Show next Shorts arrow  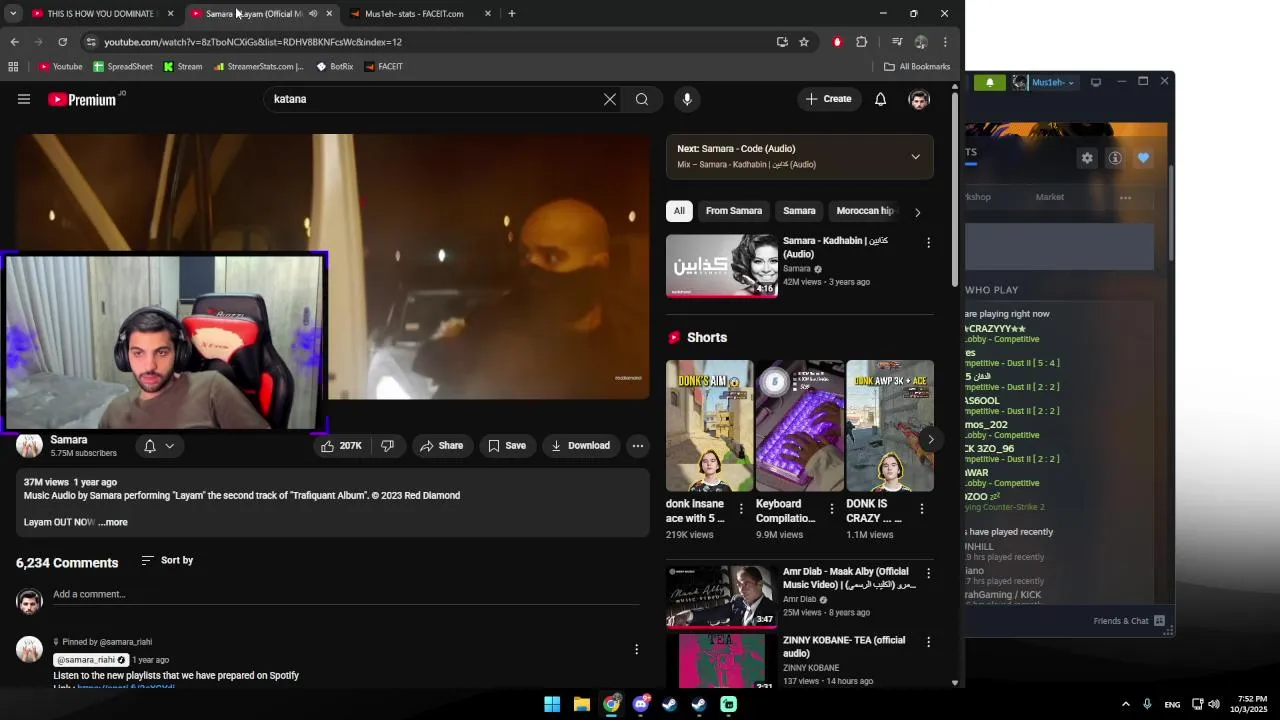pos(930,439)
